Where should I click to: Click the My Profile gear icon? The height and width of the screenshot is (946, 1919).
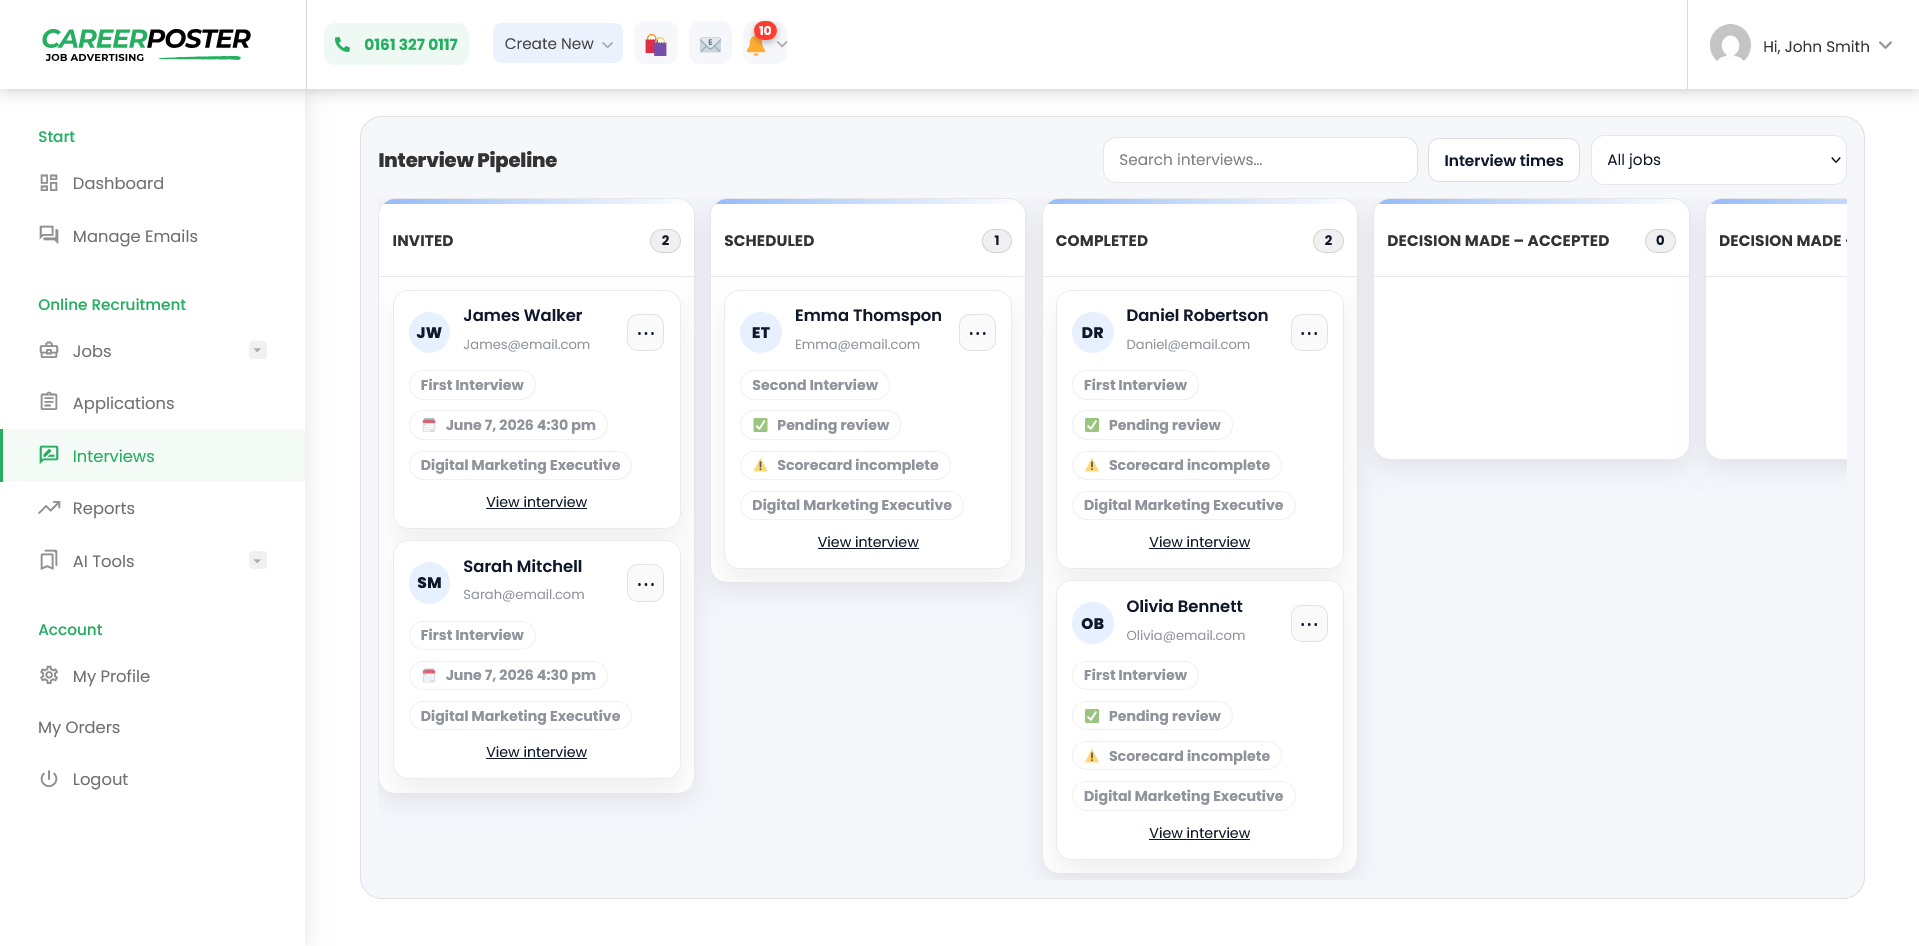point(49,675)
